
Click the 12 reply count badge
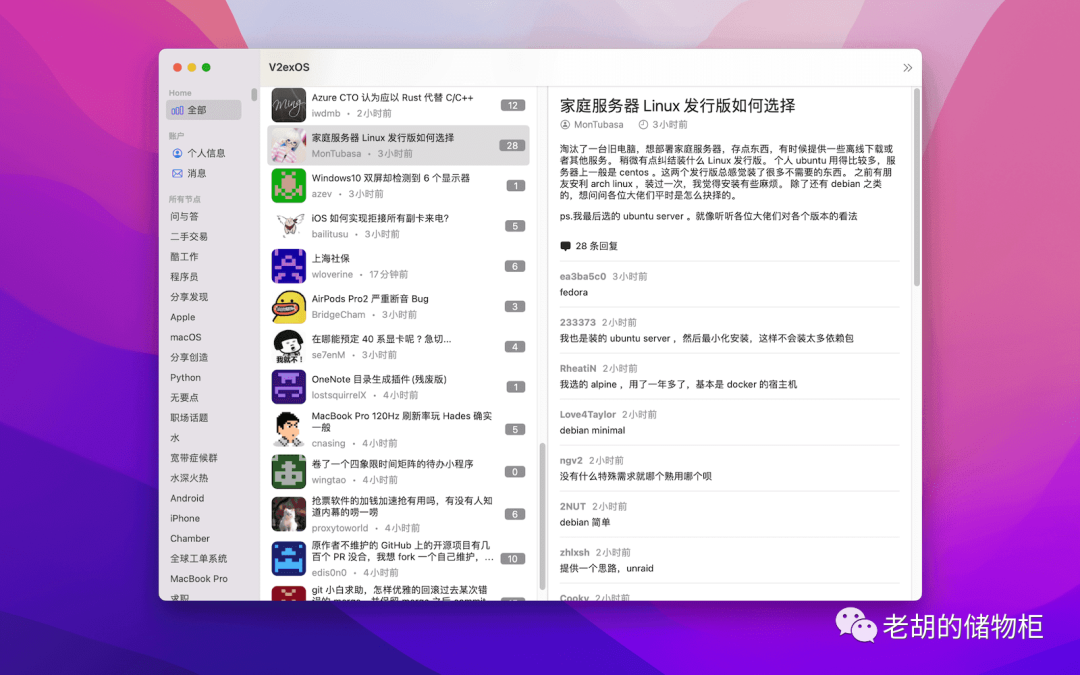(x=512, y=105)
